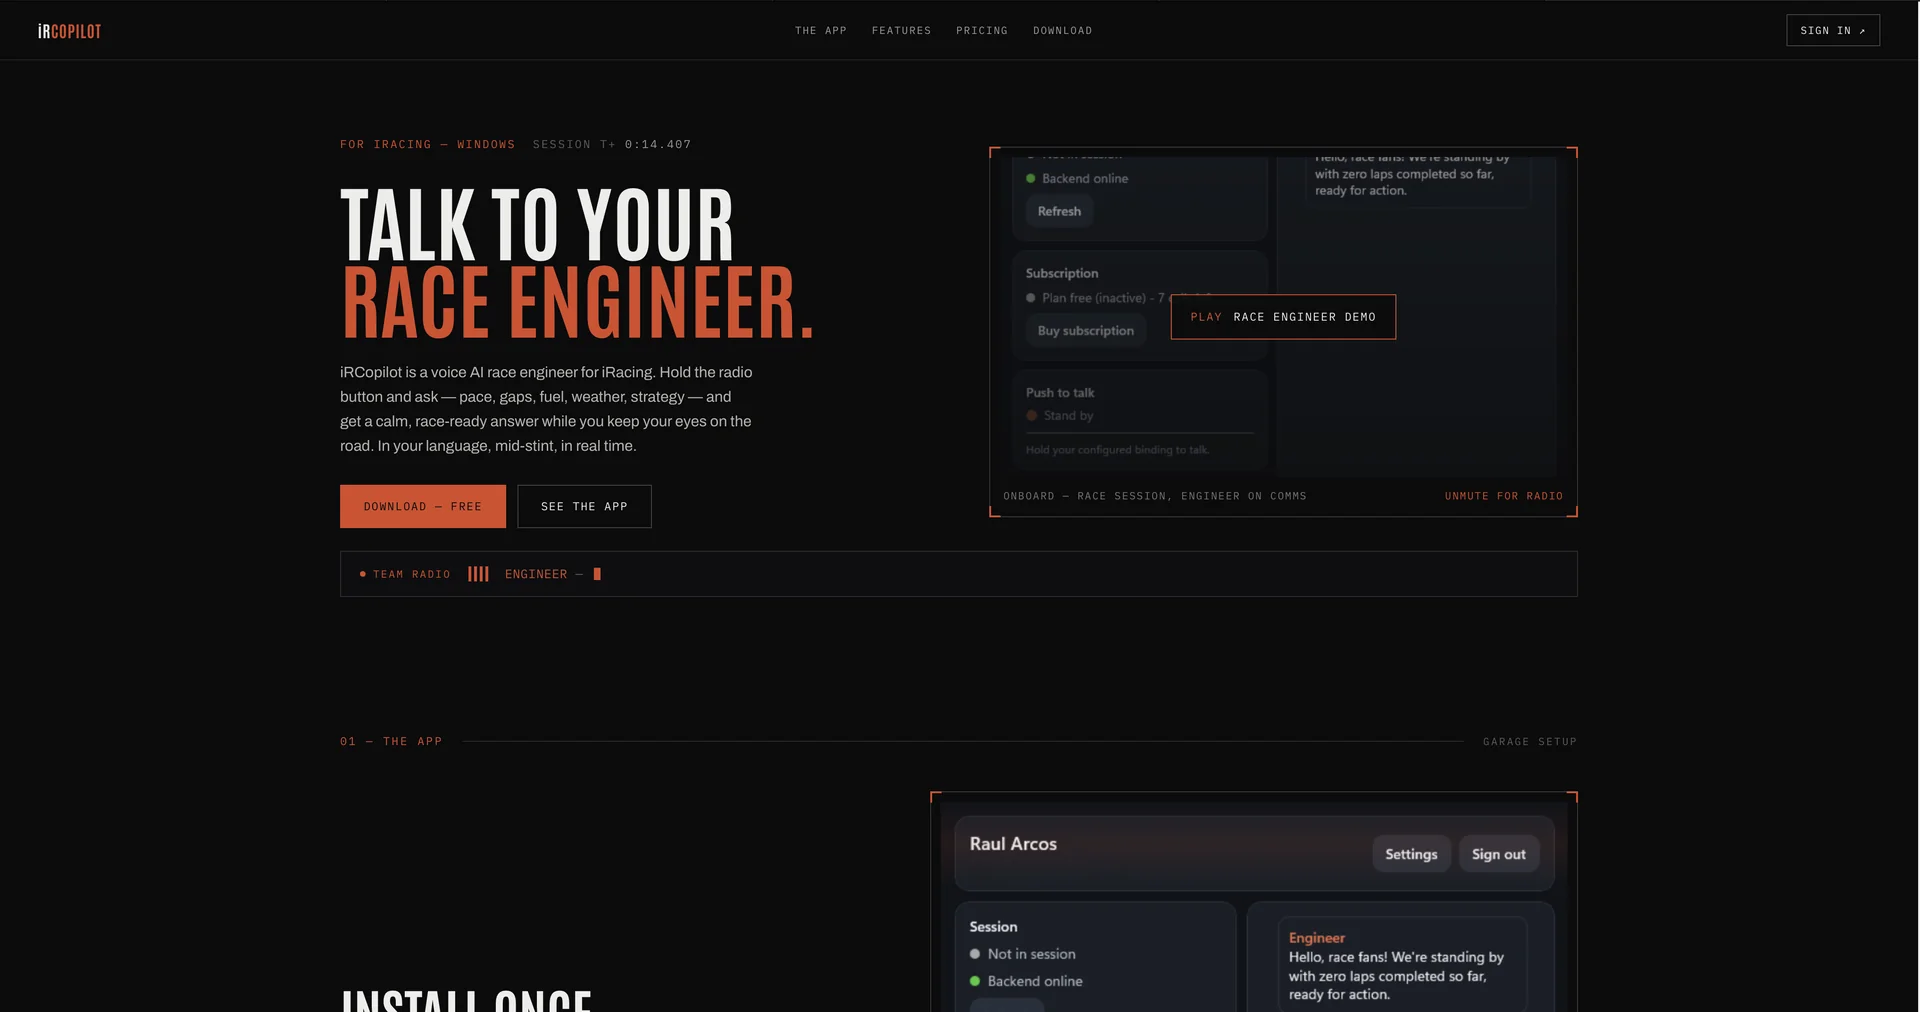Click '01 – THE APP' section label

click(x=391, y=741)
